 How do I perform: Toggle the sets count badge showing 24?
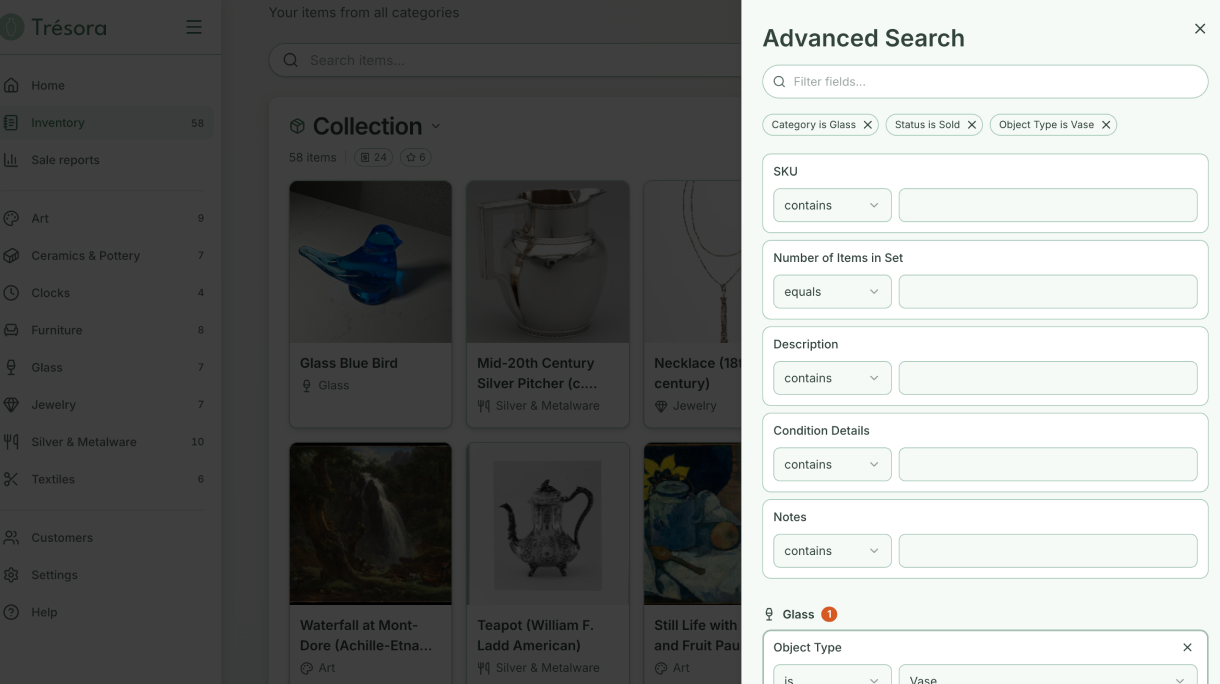(374, 157)
